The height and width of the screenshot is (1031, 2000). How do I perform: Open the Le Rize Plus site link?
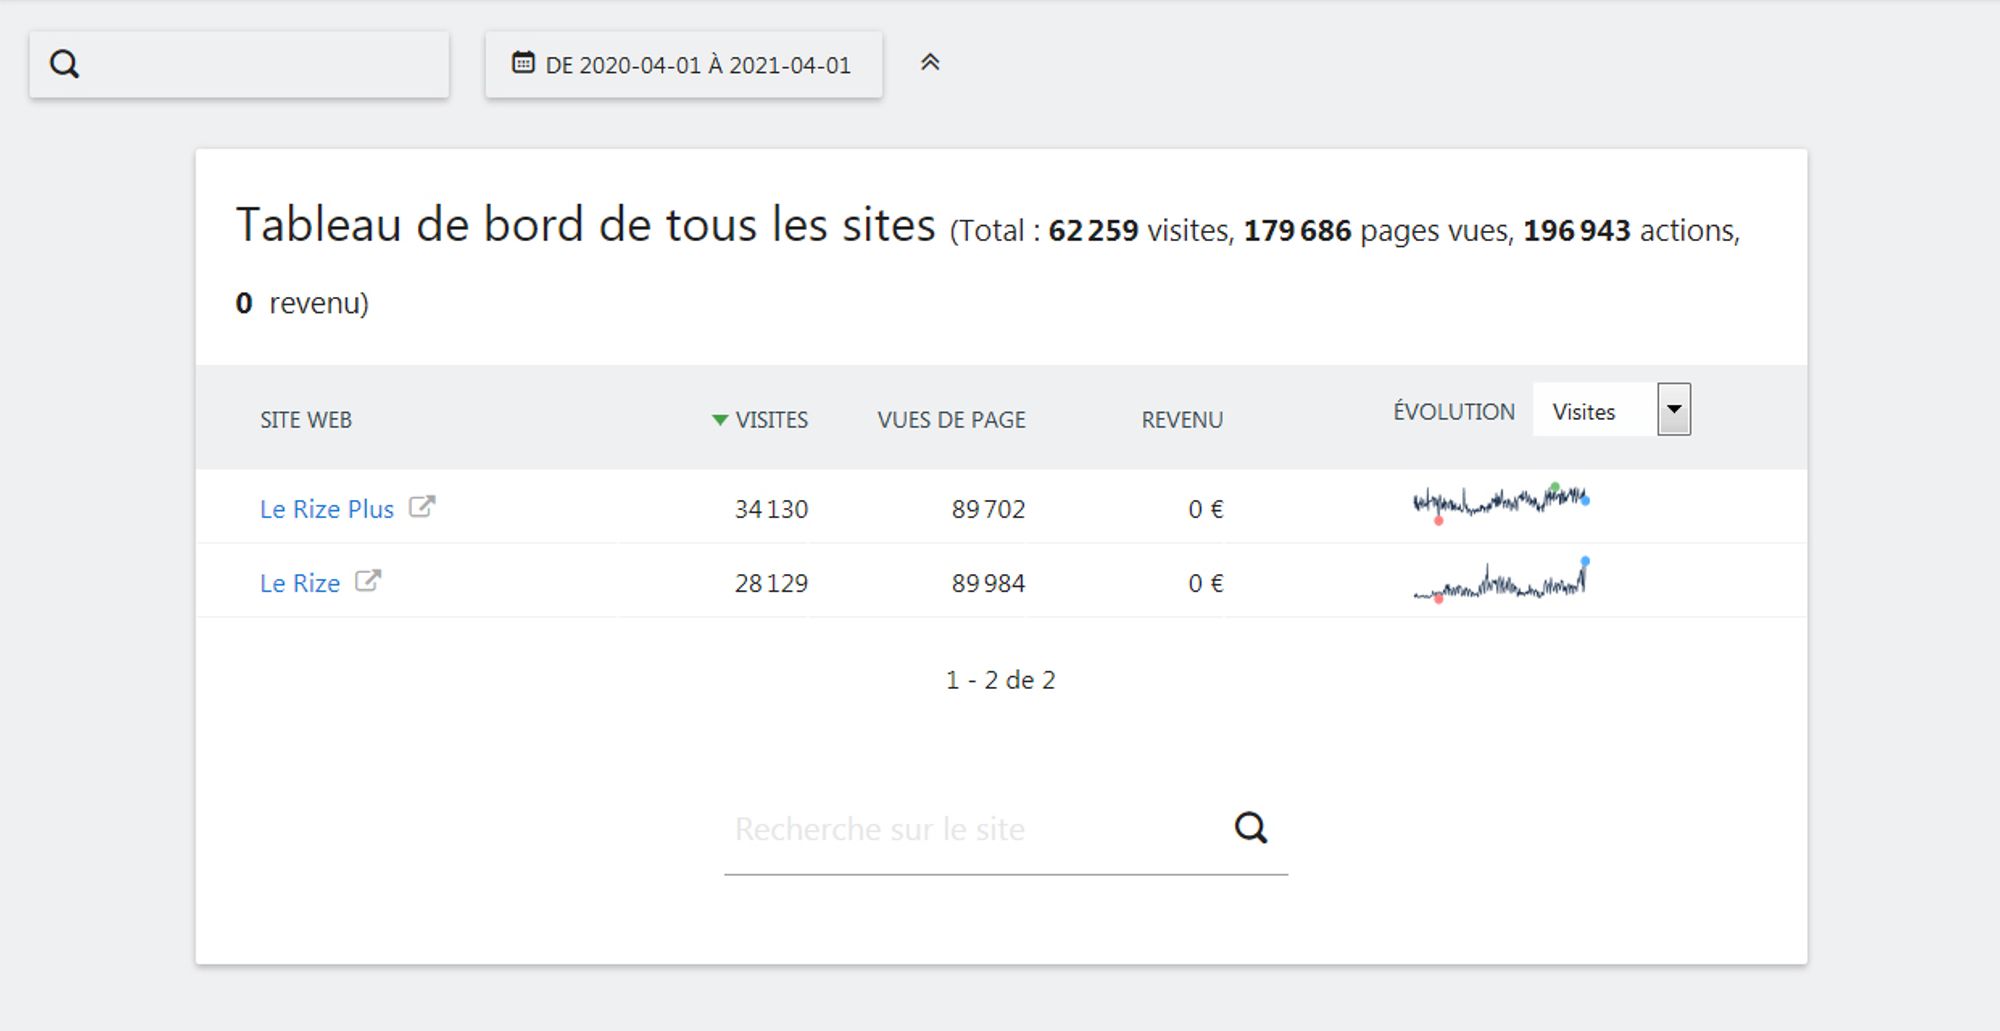325,508
